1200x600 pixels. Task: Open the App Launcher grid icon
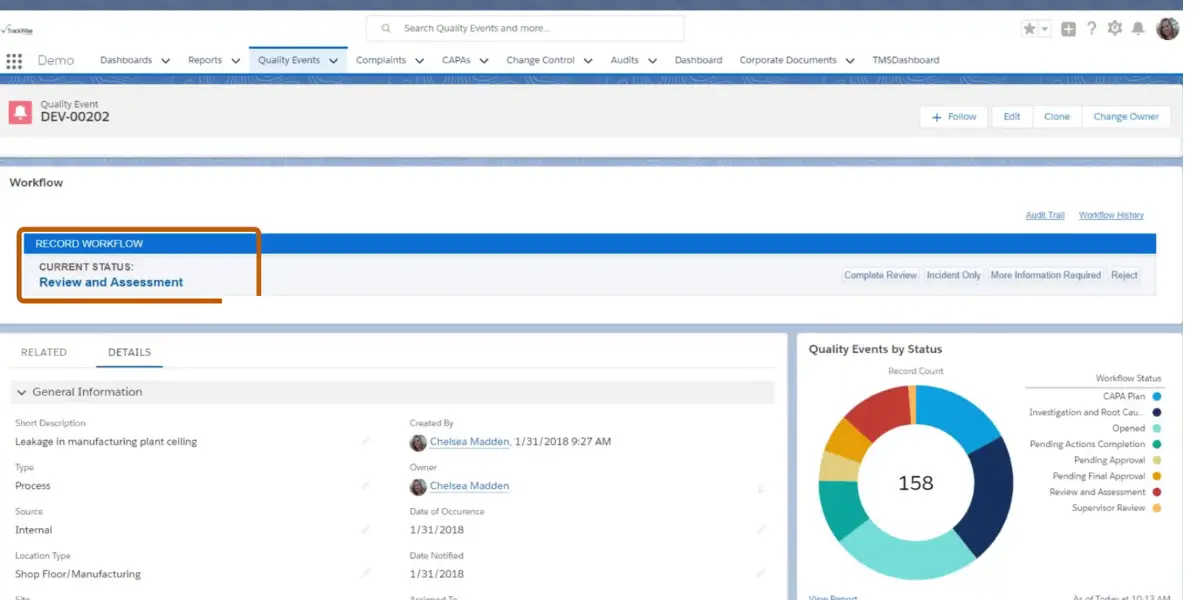tap(14, 61)
